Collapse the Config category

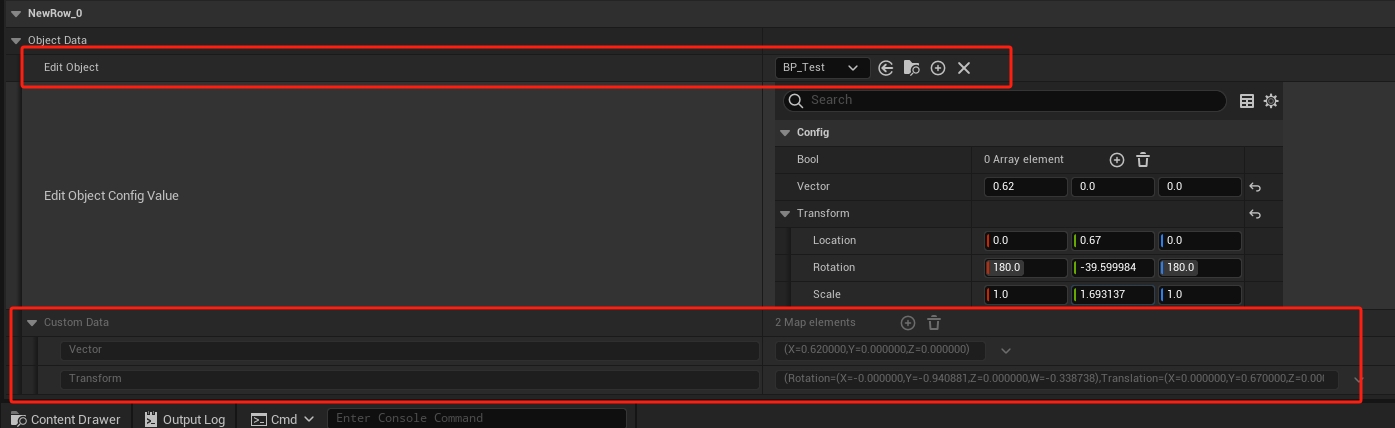tap(785, 133)
